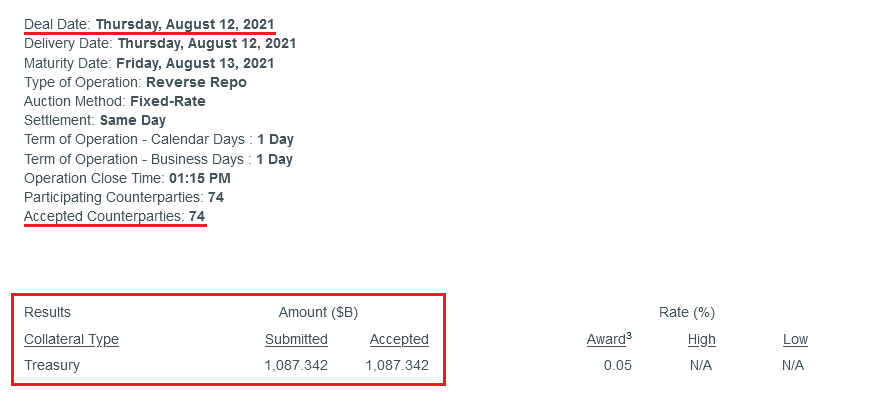Select the Deal Date value text
Image resolution: width=873 pixels, height=401 pixels.
click(x=185, y=25)
